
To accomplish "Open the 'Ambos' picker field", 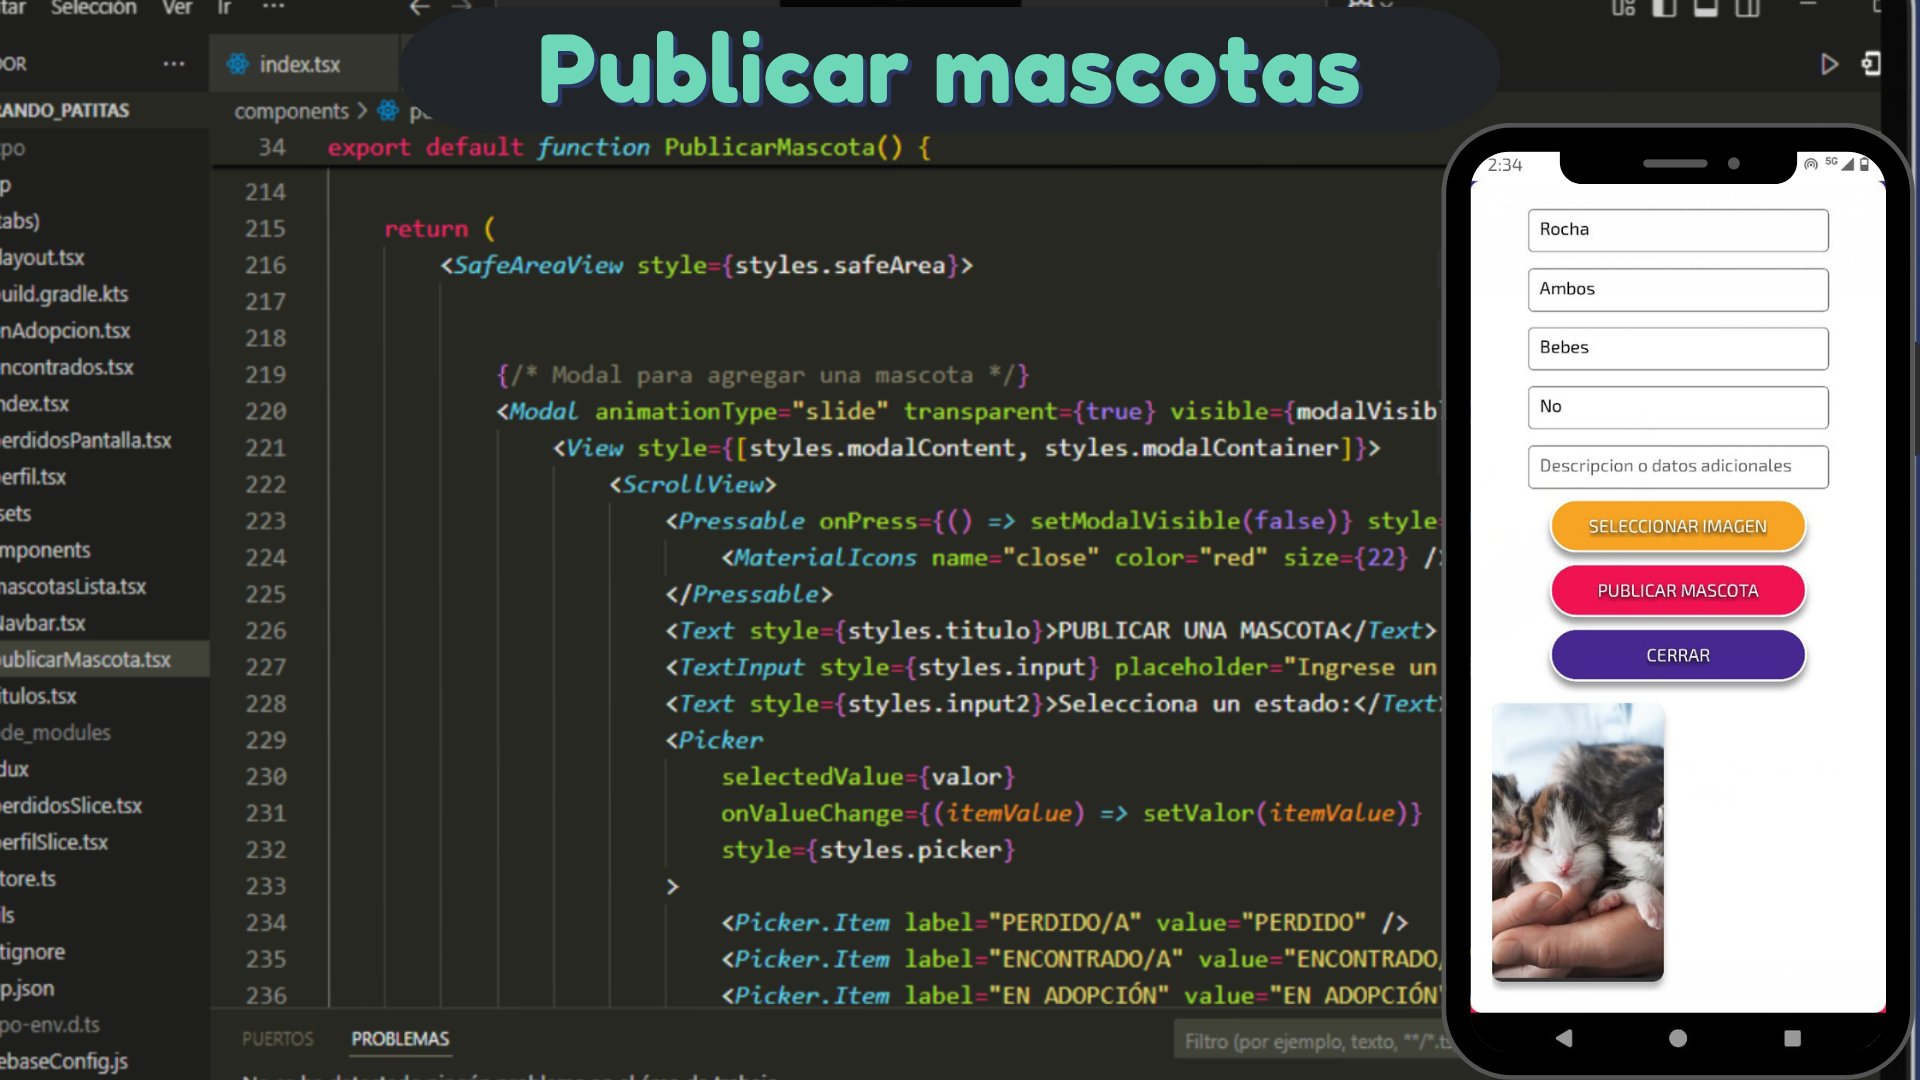I will click(1678, 289).
